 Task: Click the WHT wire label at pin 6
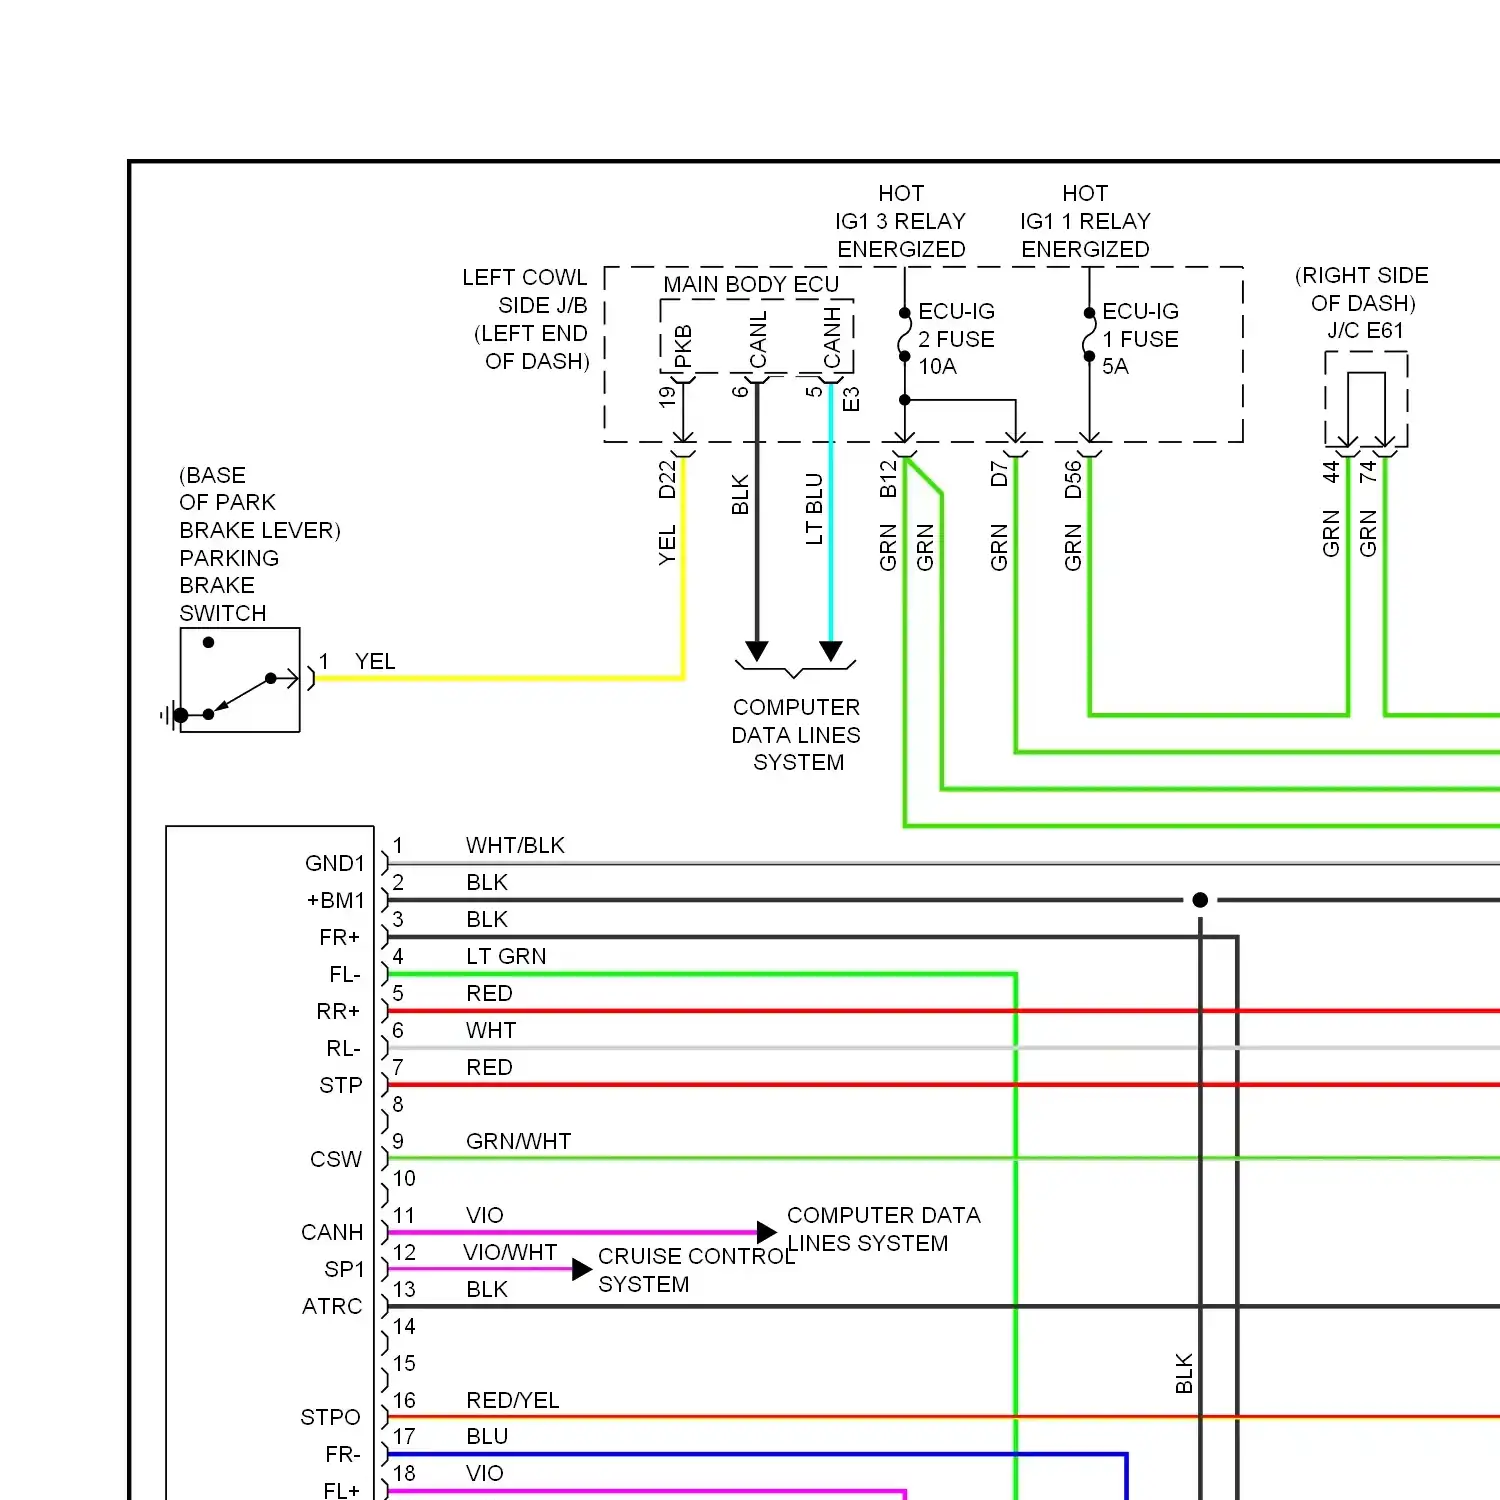tap(491, 1030)
